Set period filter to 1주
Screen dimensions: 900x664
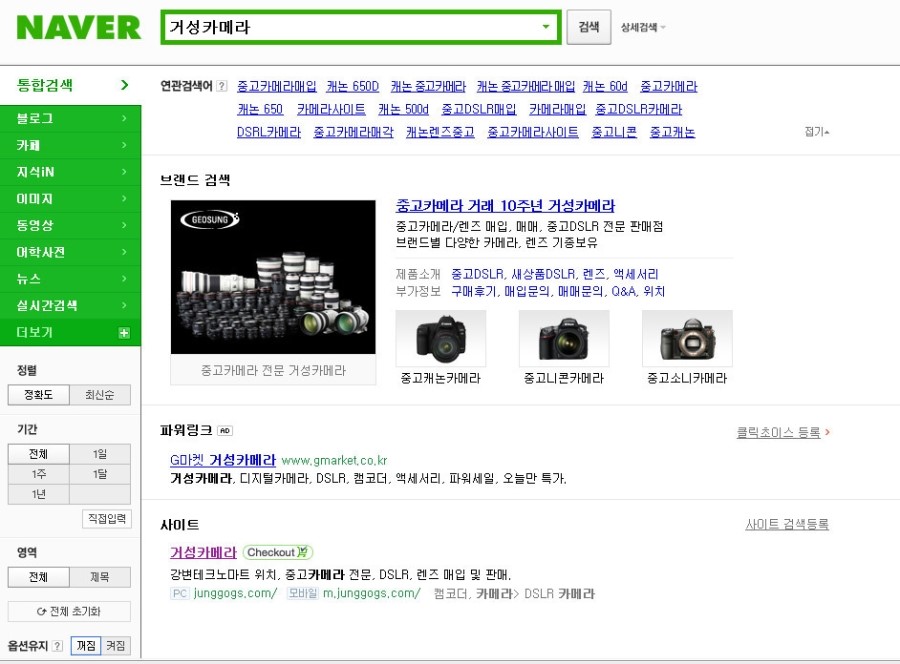pos(38,474)
